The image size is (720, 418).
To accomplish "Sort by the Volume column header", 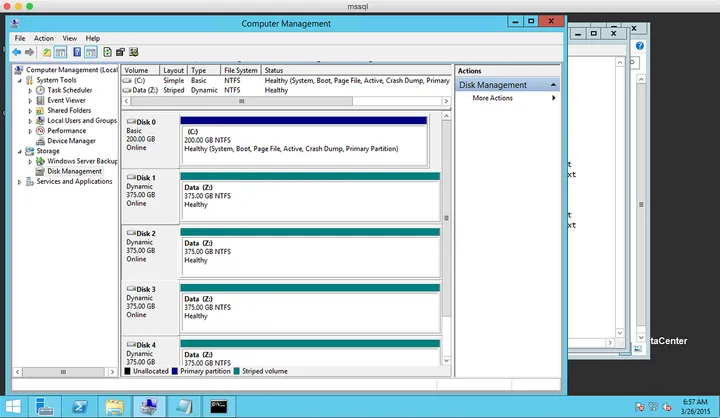I will coord(141,70).
